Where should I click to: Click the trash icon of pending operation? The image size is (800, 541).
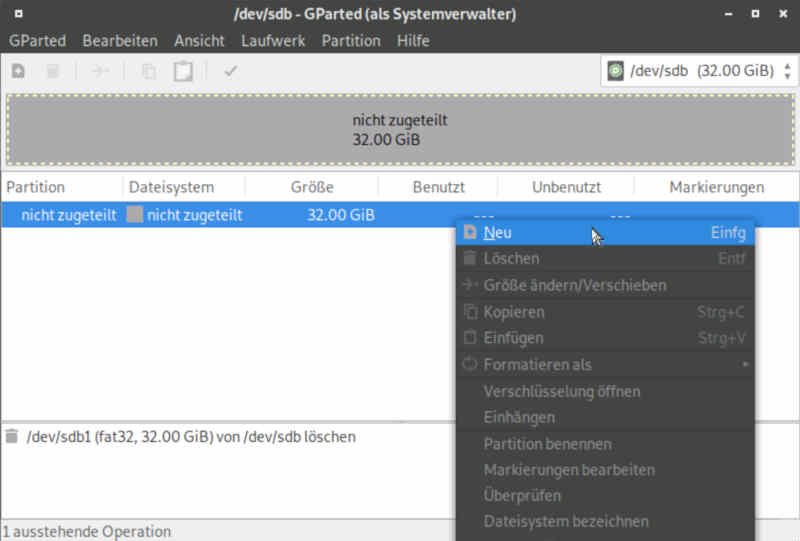(x=12, y=436)
